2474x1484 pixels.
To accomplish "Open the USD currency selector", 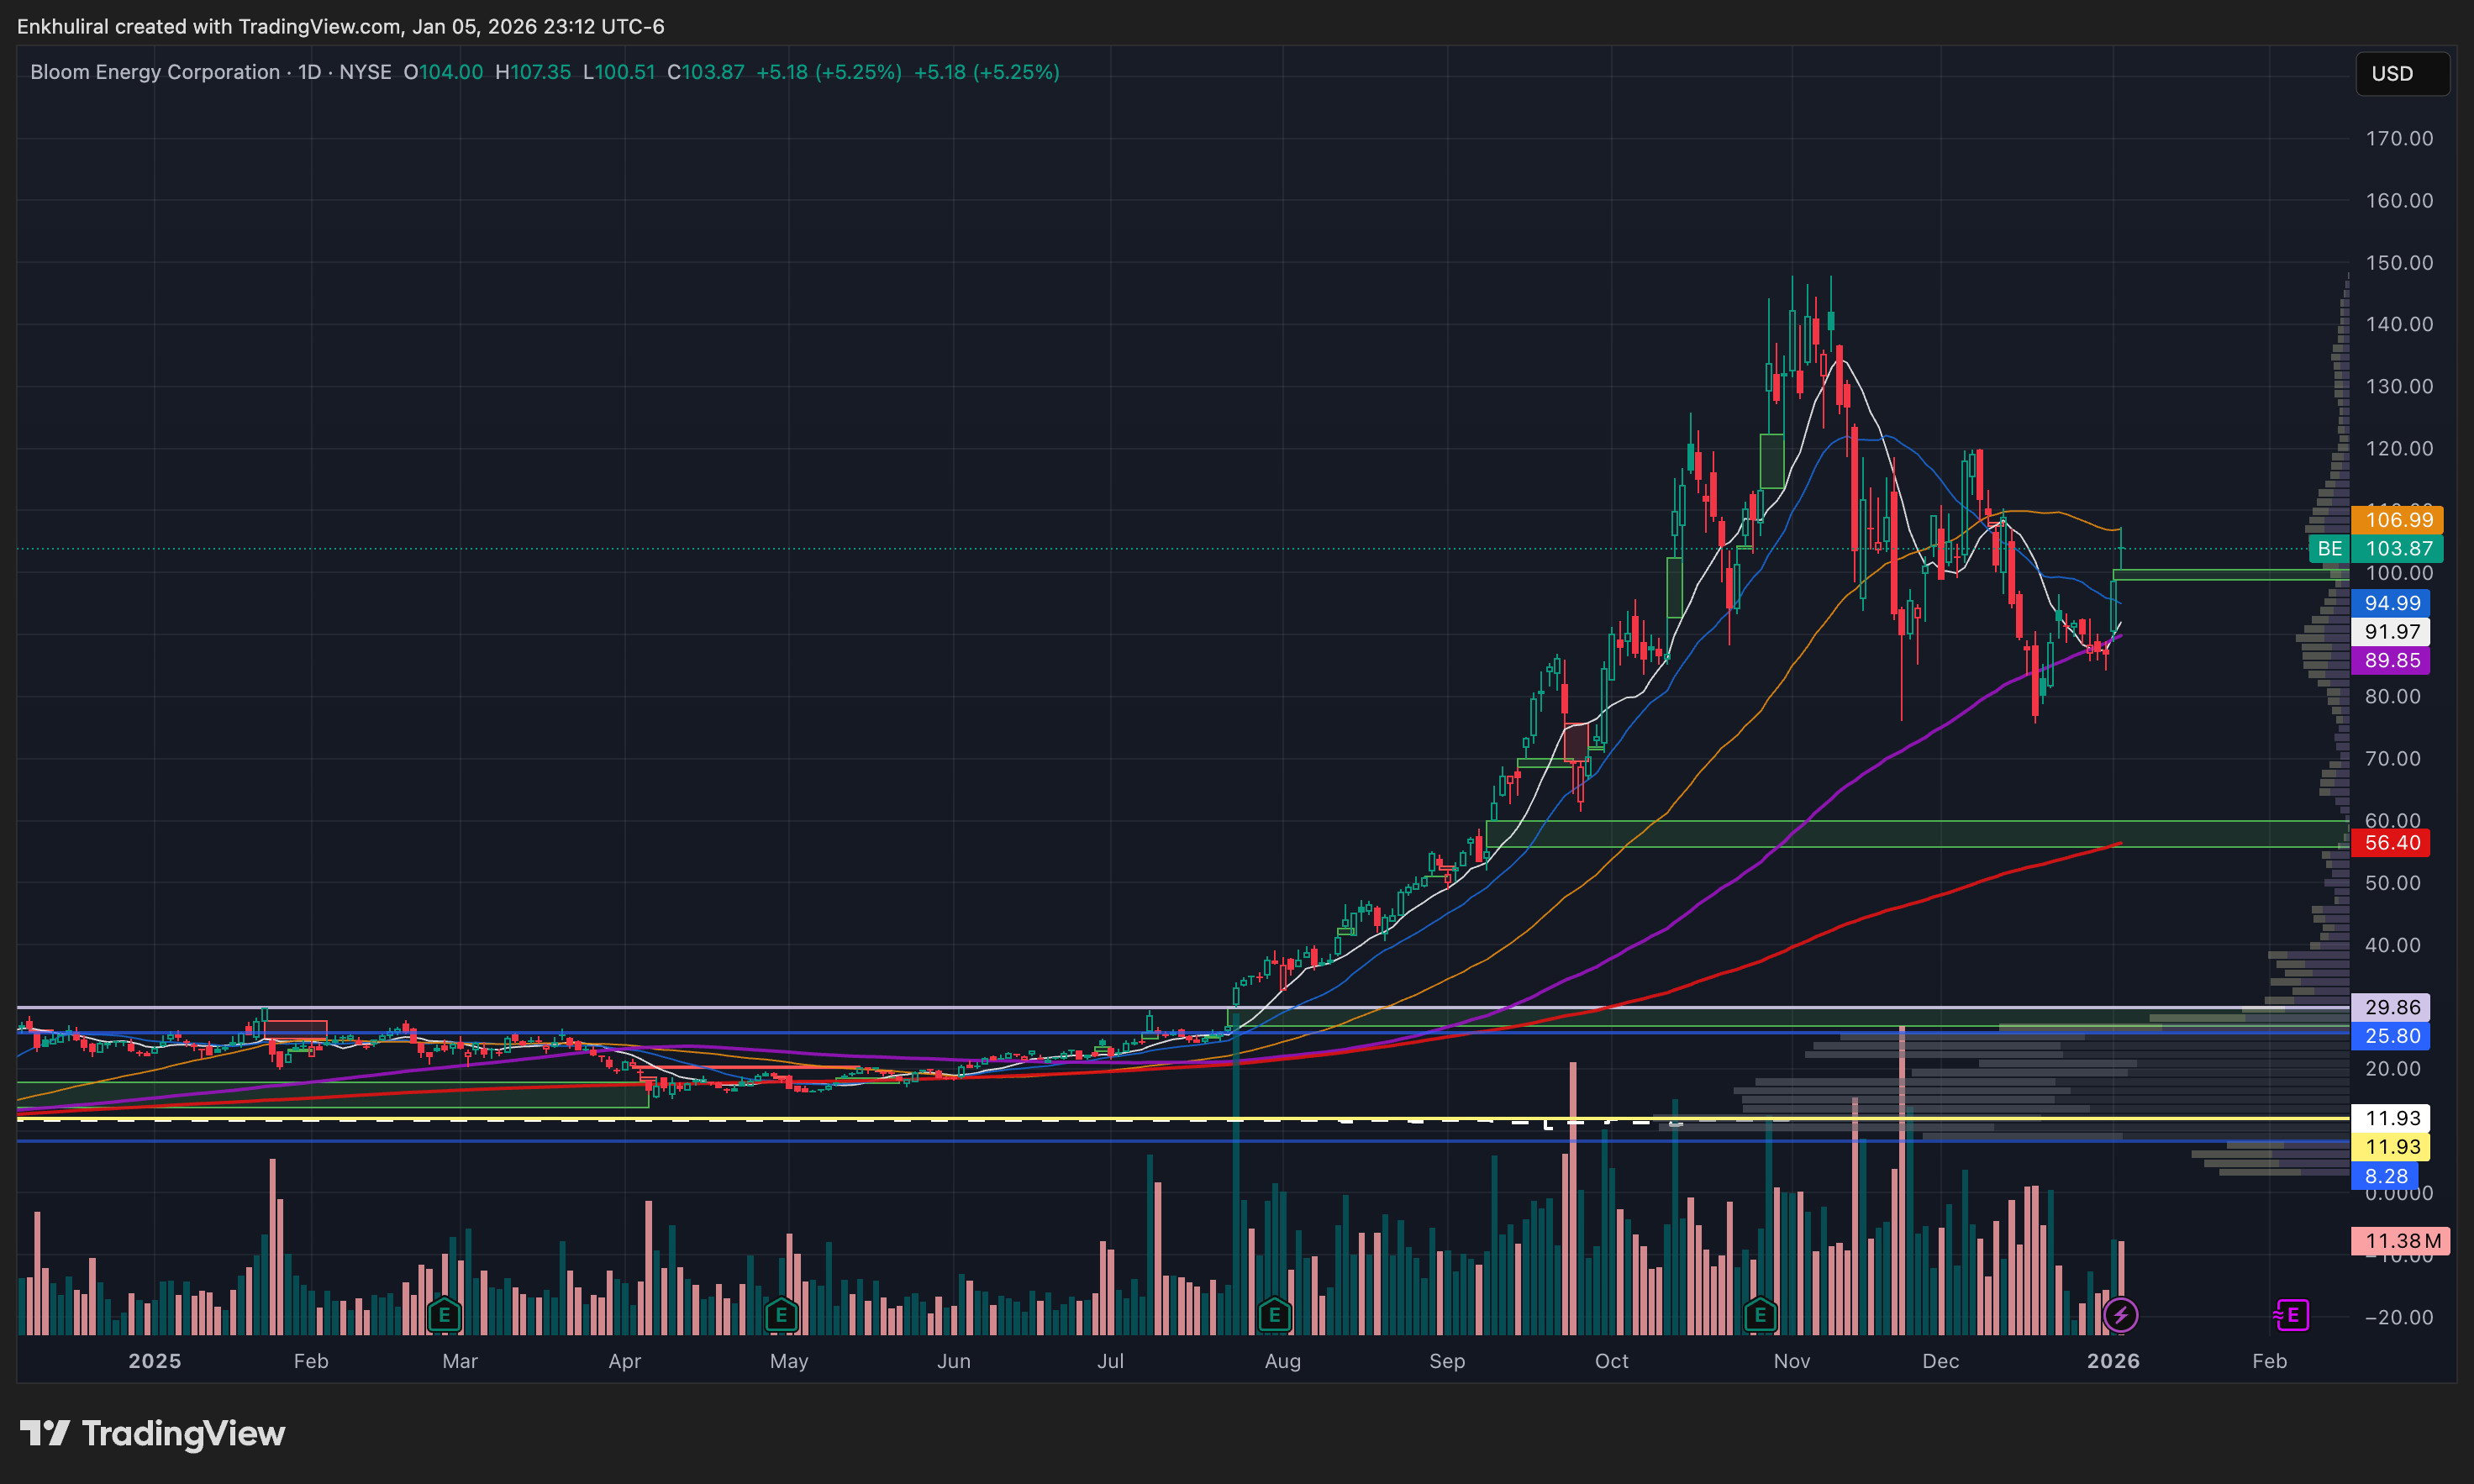I will click(x=2402, y=73).
